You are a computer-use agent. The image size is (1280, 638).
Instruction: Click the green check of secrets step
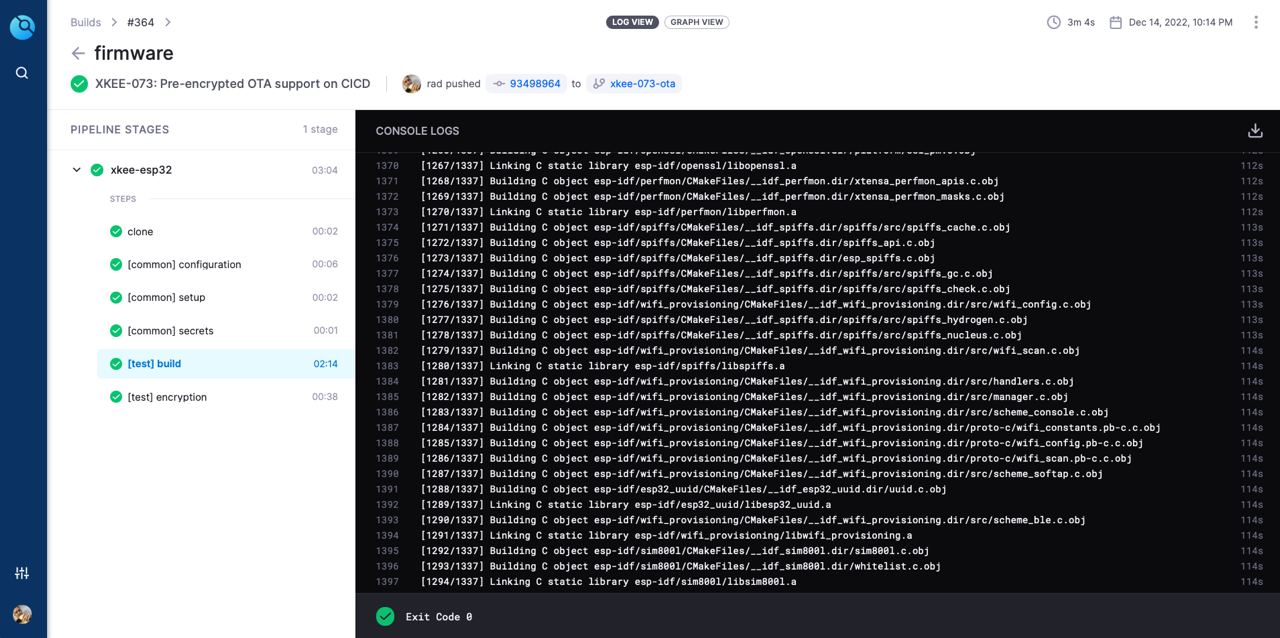point(116,331)
